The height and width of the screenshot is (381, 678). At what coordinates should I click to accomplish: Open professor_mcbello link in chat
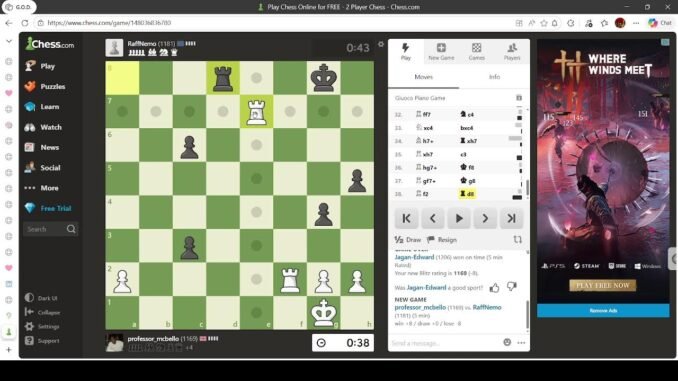(420, 307)
